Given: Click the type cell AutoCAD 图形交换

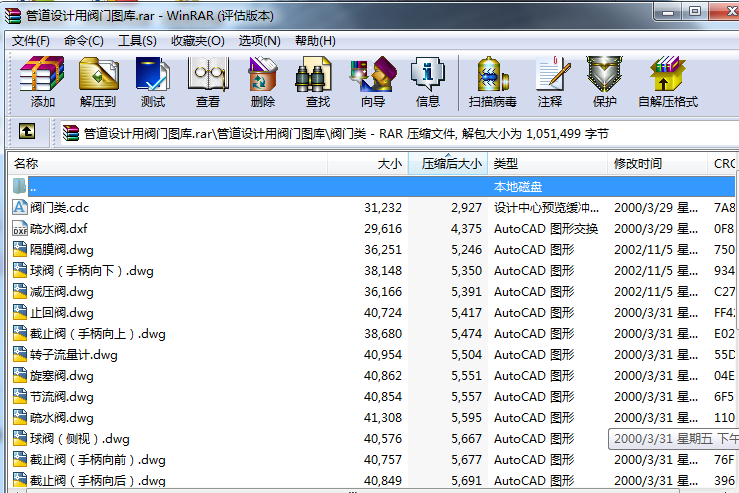Looking at the screenshot, I should [x=546, y=229].
